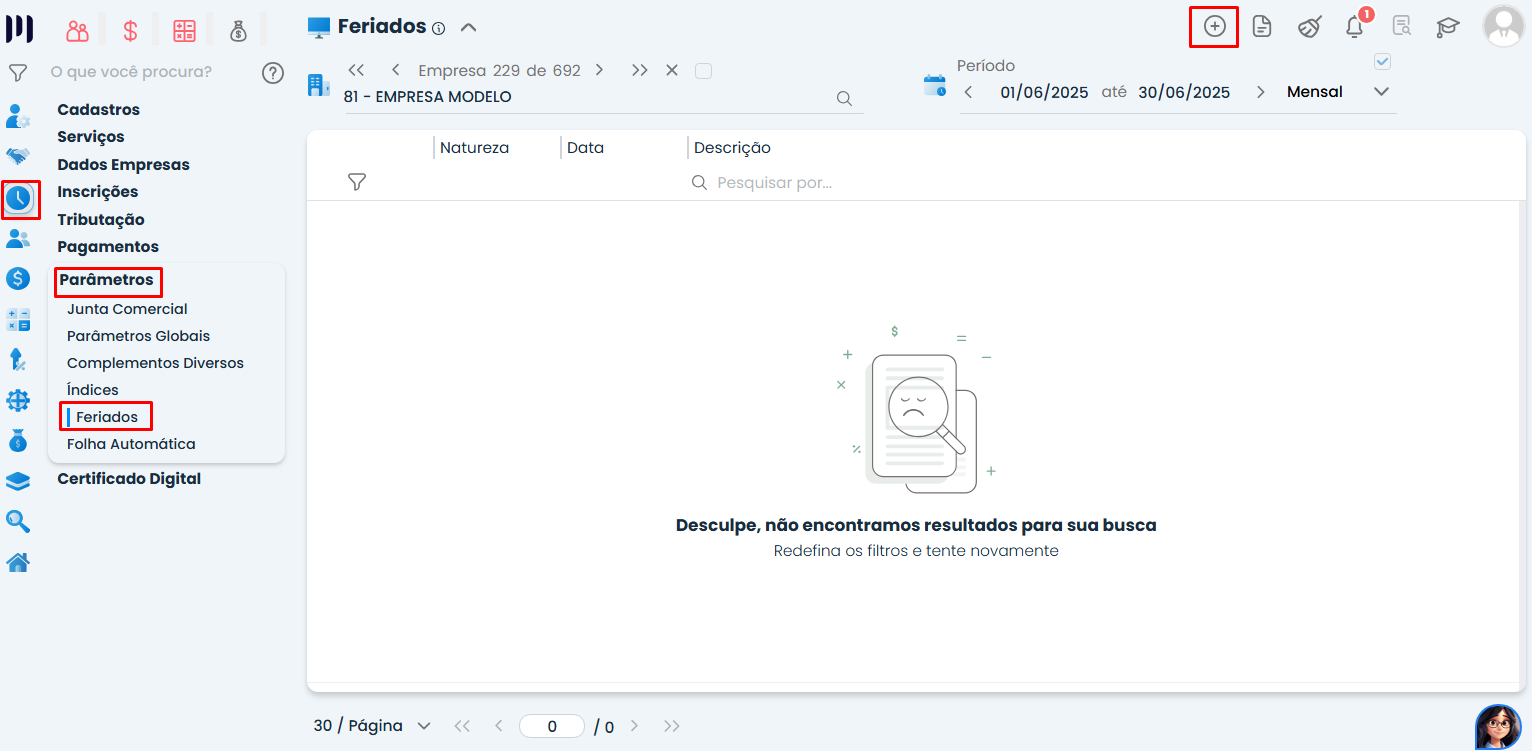Click the add new holiday plus icon
This screenshot has height=751, width=1532.
point(1214,27)
